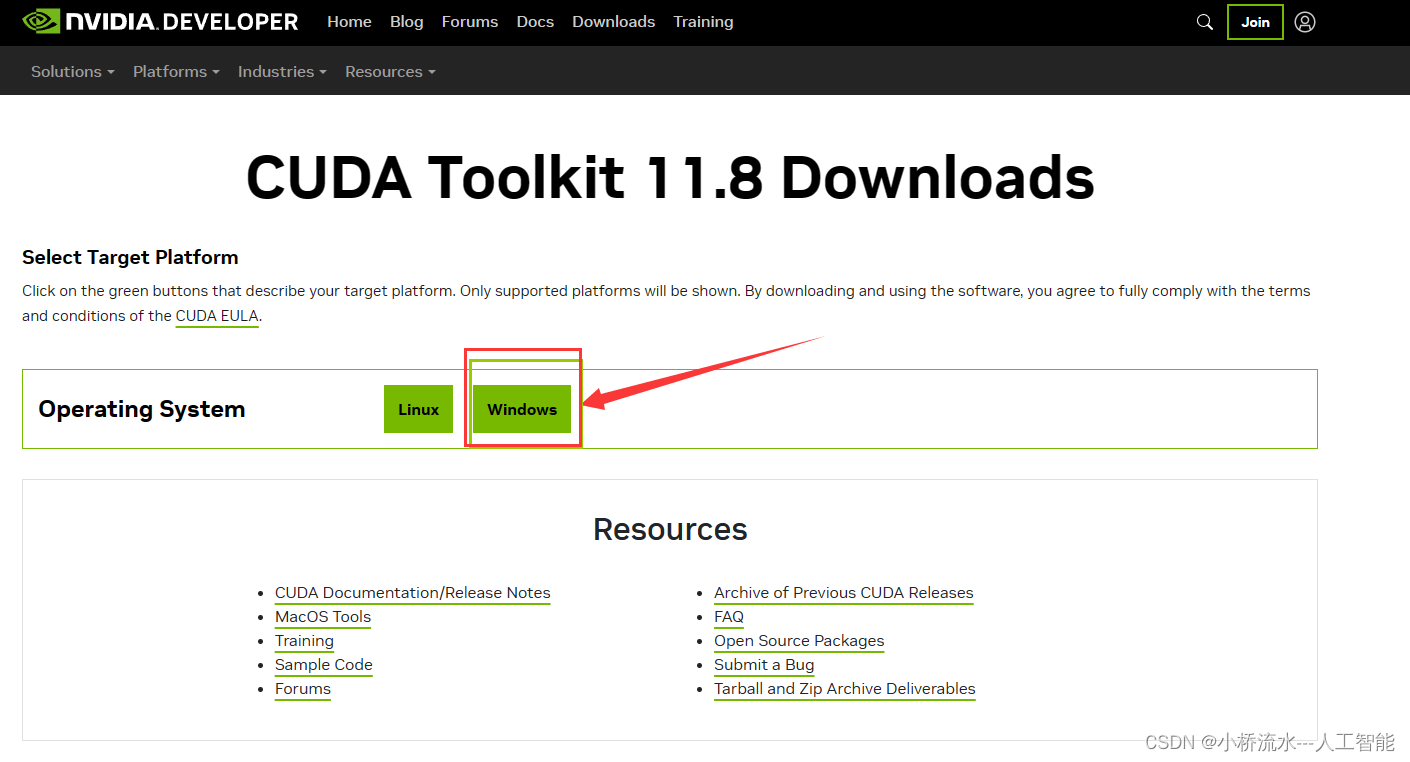This screenshot has width=1410, height=762.
Task: Click the NVIDIA Developer logo
Action: pyautogui.click(x=160, y=21)
